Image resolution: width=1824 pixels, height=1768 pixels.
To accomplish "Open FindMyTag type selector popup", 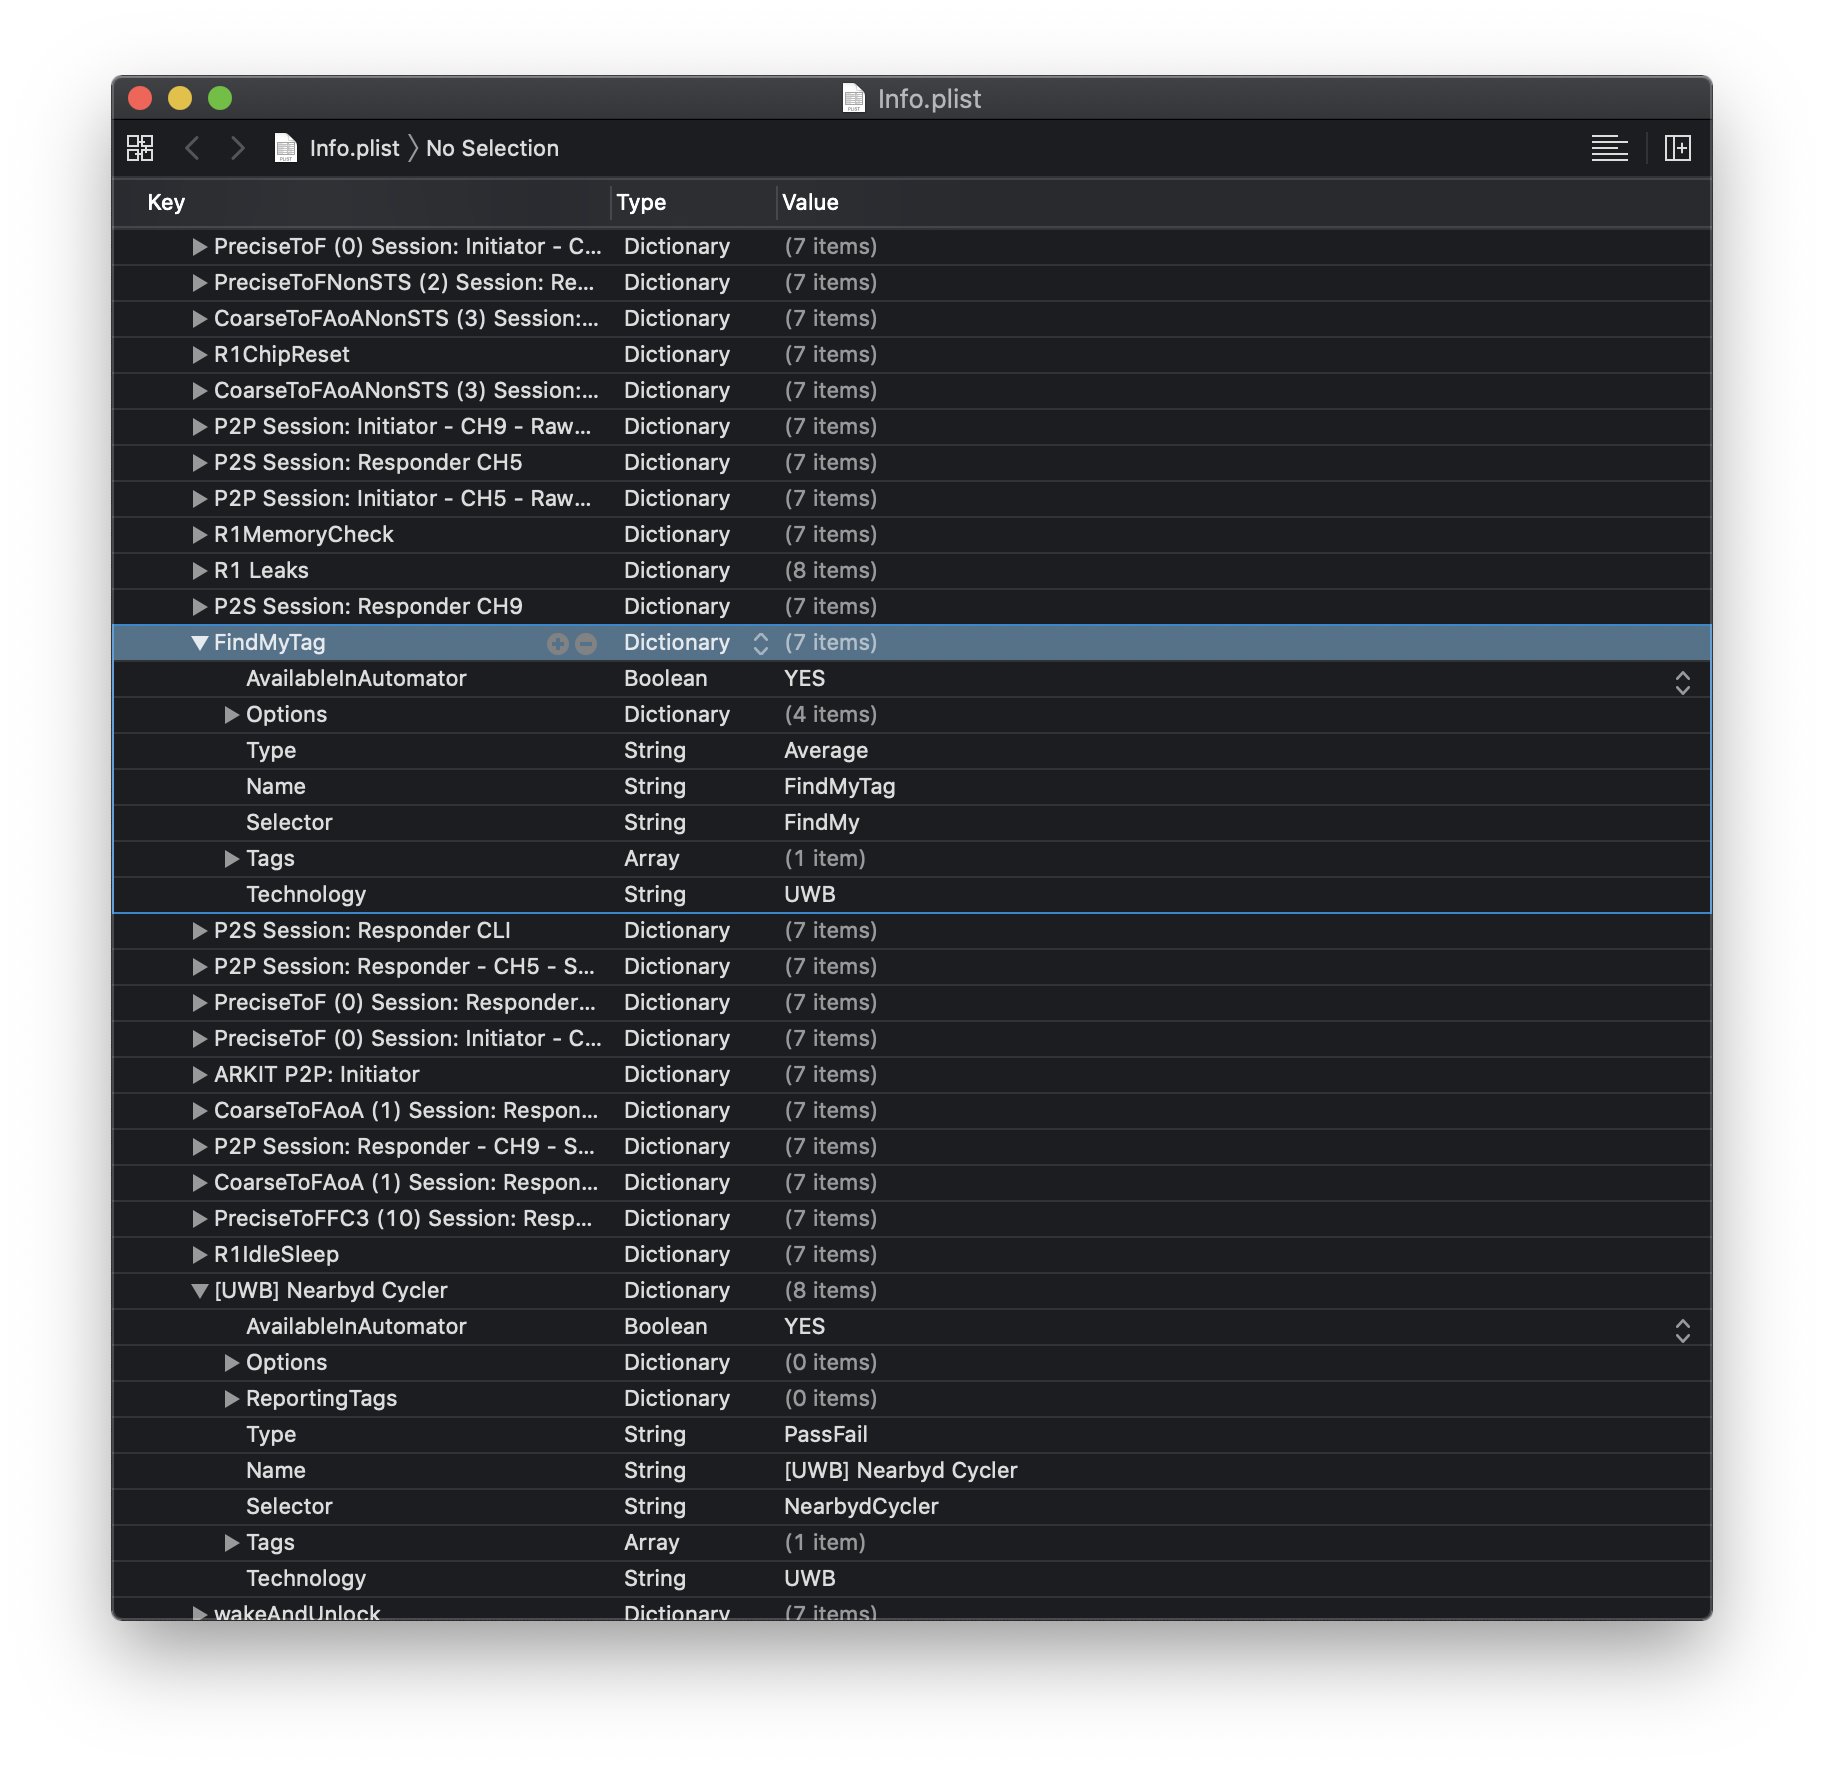I will click(761, 643).
